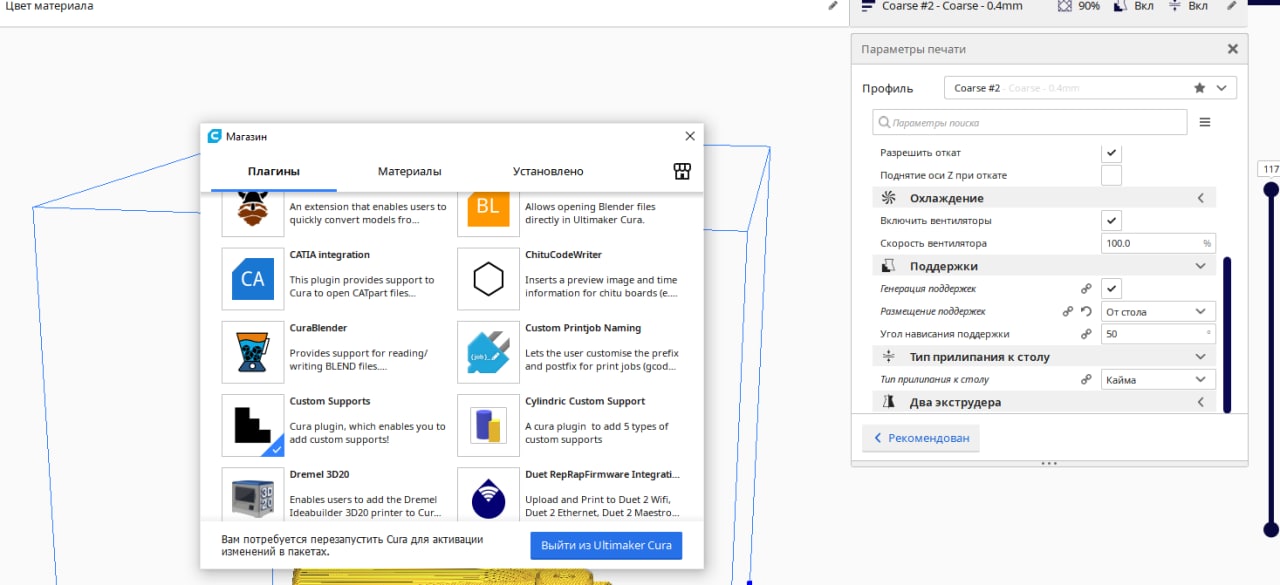The image size is (1280, 585).
Task: Switch to the Установлено tab
Action: [548, 172]
